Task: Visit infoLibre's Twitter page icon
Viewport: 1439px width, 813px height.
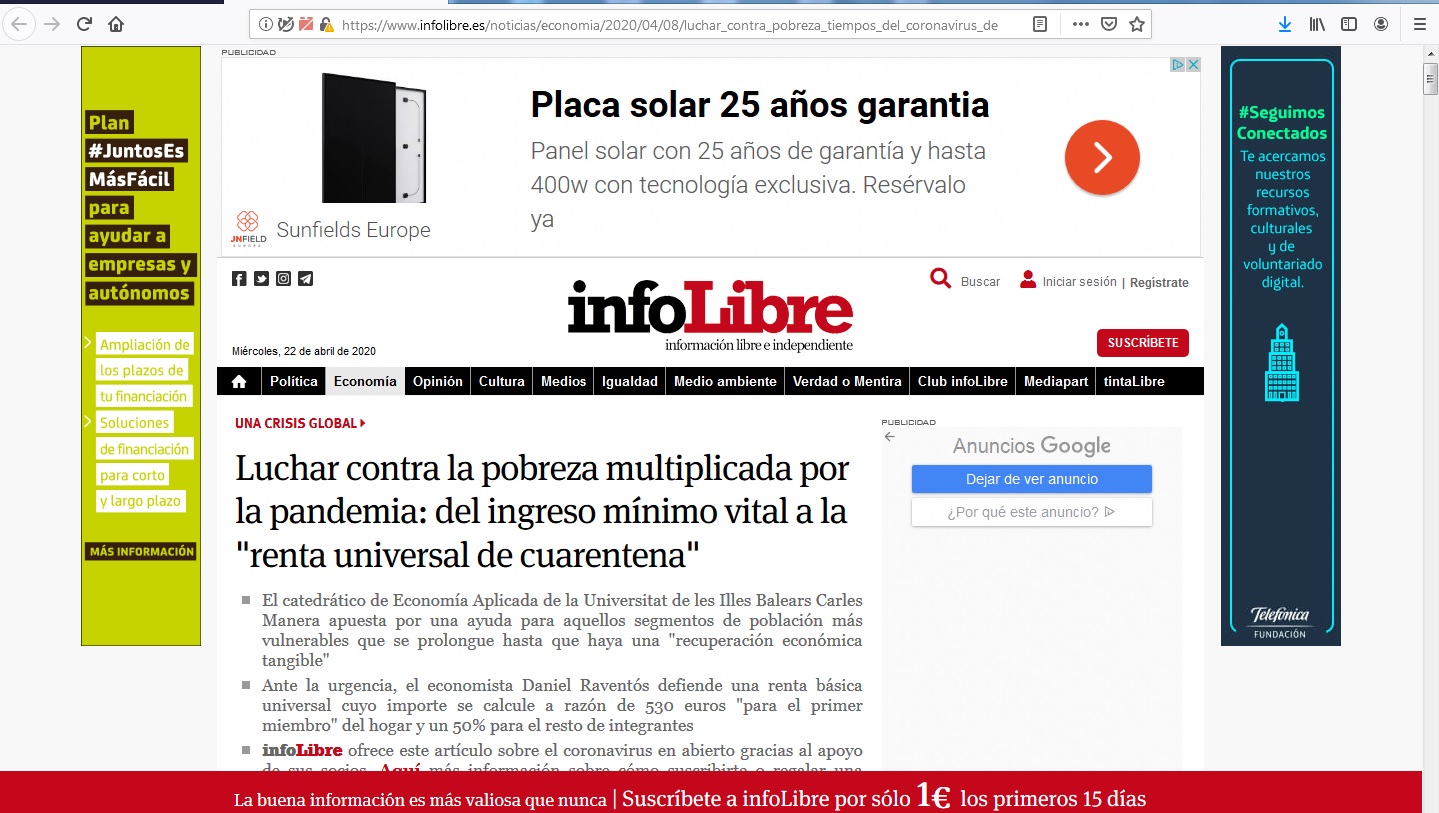Action: click(261, 279)
